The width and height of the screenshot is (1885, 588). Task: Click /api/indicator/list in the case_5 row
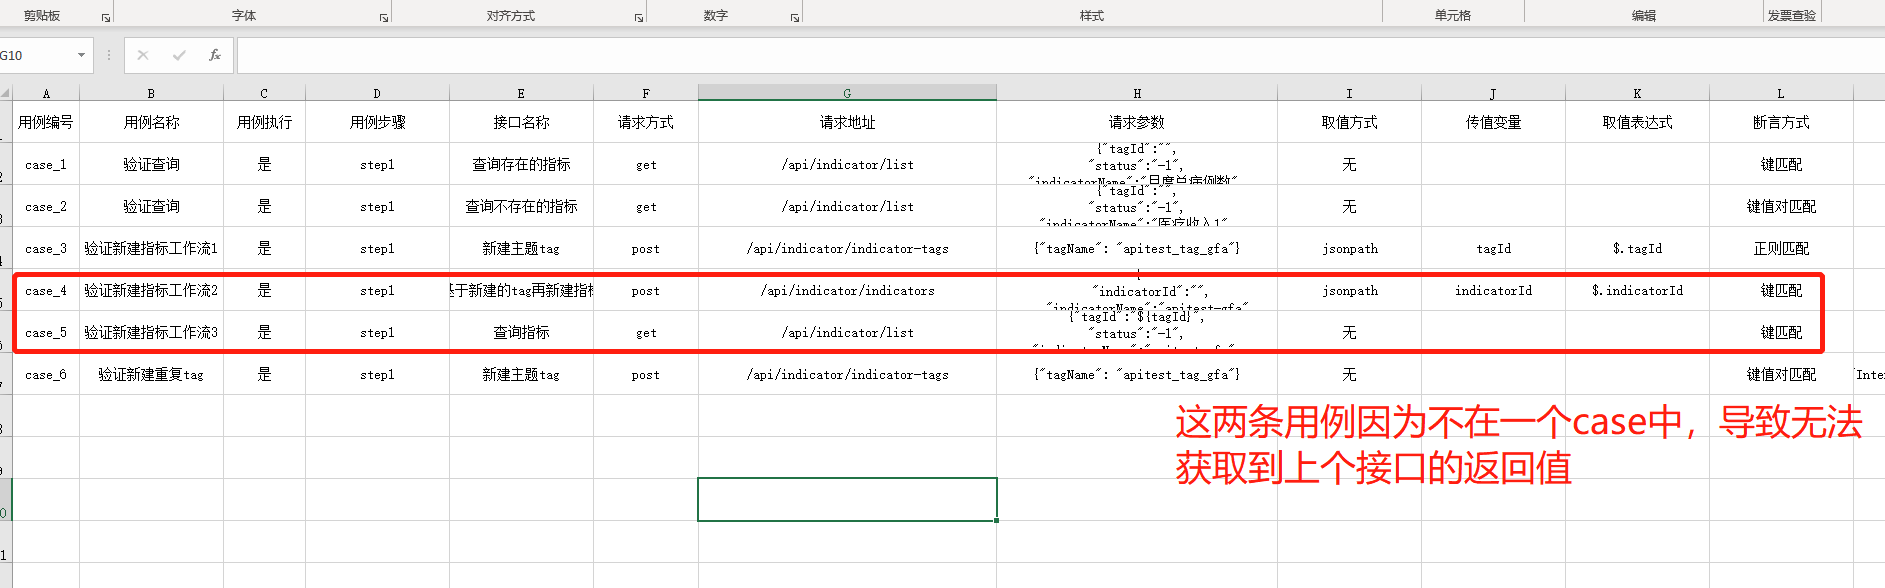tap(847, 332)
